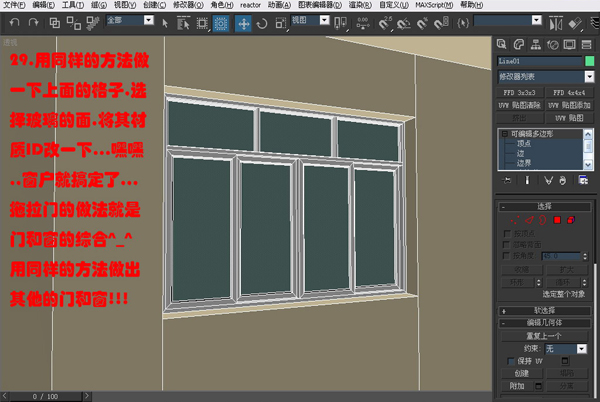Image resolution: width=600 pixels, height=402 pixels.
Task: Enable the 按顶点 checkbox
Action: click(507, 233)
